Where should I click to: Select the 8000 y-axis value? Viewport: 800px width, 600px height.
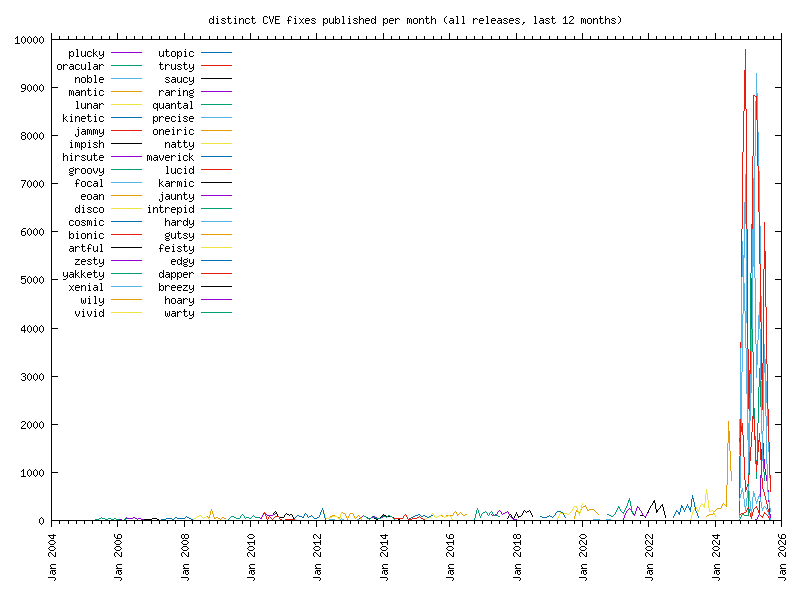[32, 136]
